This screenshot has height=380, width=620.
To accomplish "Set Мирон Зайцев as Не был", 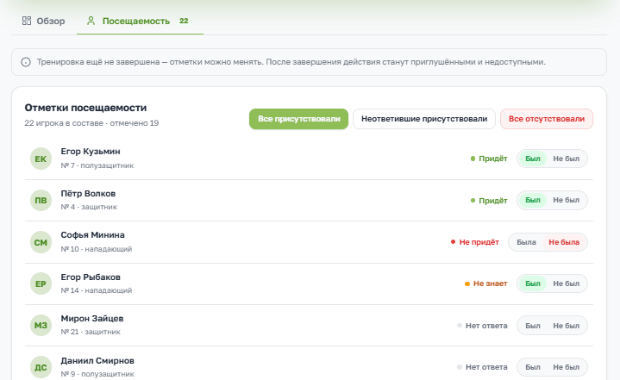I will tap(566, 325).
